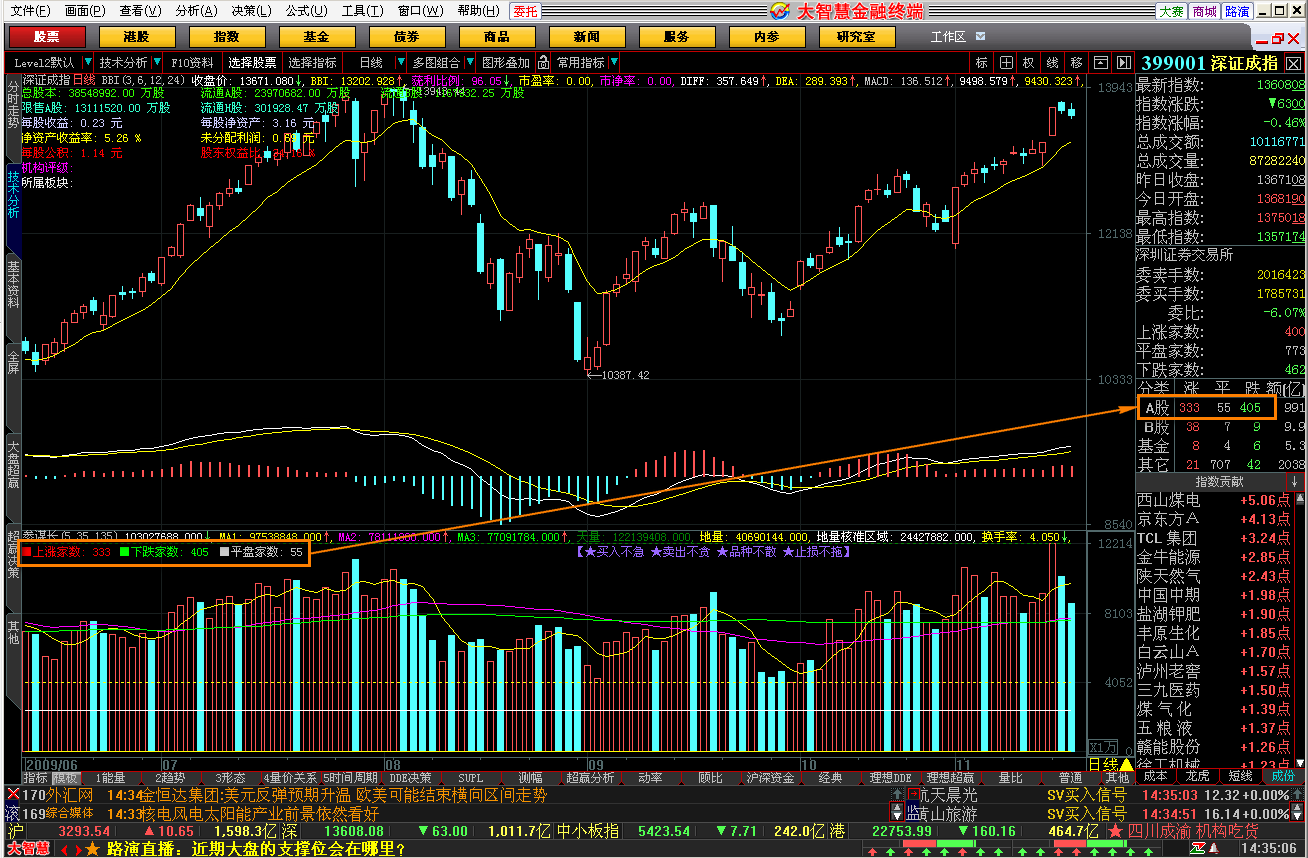Select the 基金 category button
The height and width of the screenshot is (858, 1308).
tap(316, 37)
